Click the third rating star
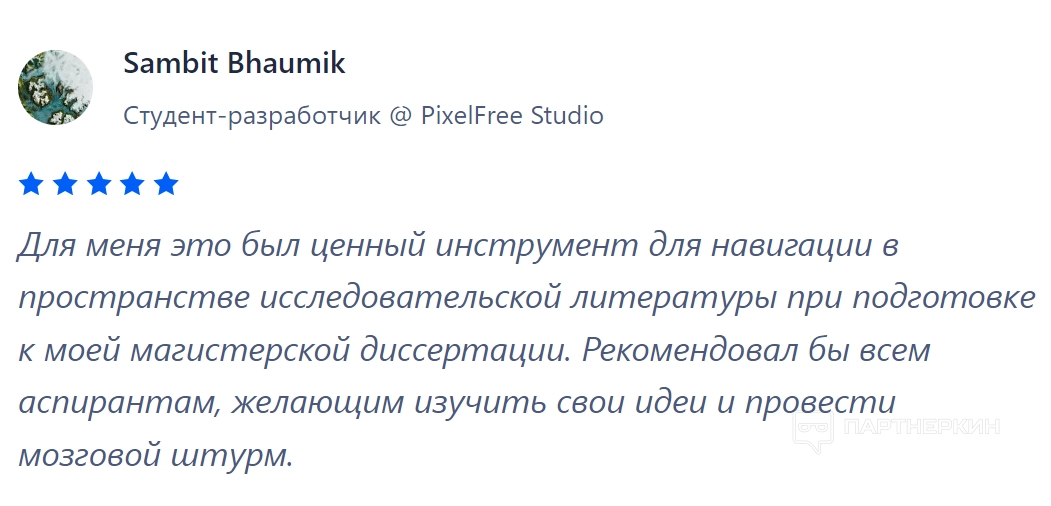 coord(99,184)
